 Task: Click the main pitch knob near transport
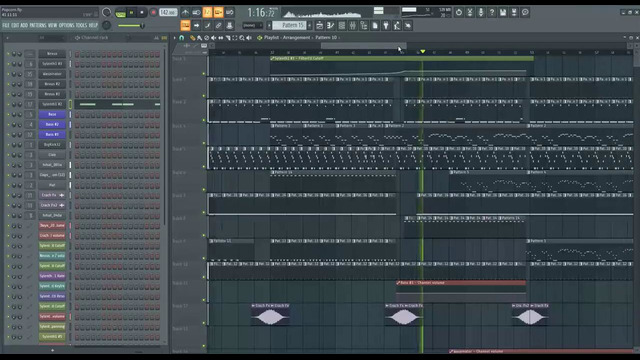coord(107,25)
